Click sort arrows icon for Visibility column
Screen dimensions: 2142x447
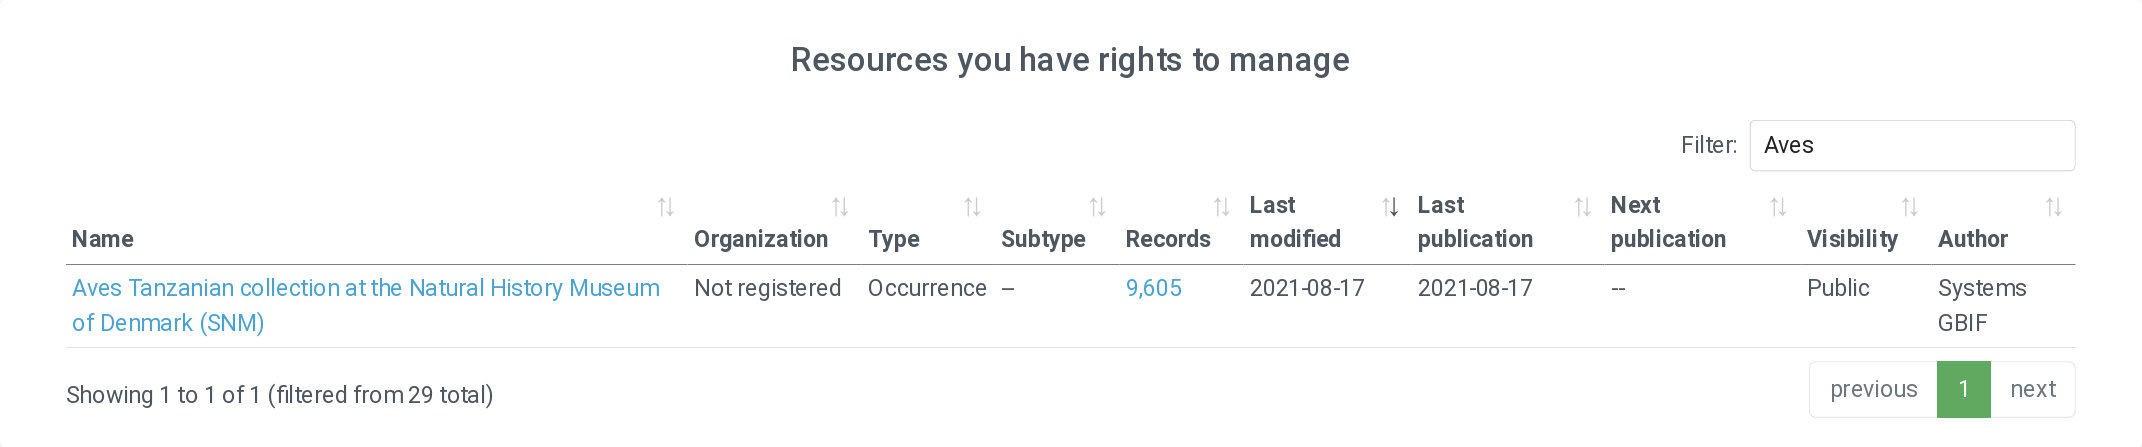(1910, 207)
